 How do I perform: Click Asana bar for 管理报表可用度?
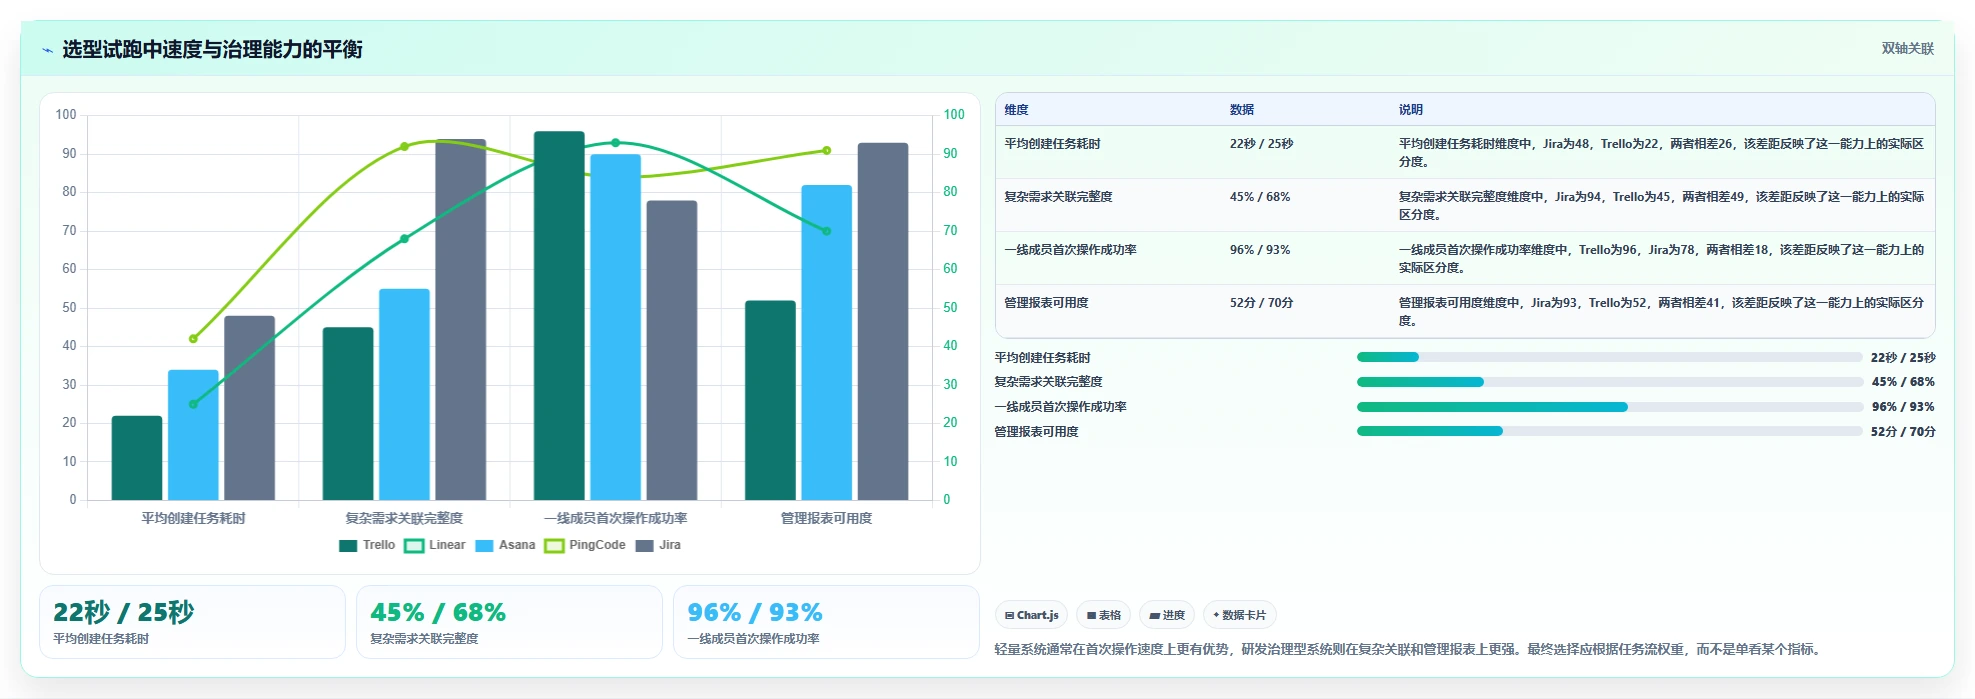[x=826, y=343]
